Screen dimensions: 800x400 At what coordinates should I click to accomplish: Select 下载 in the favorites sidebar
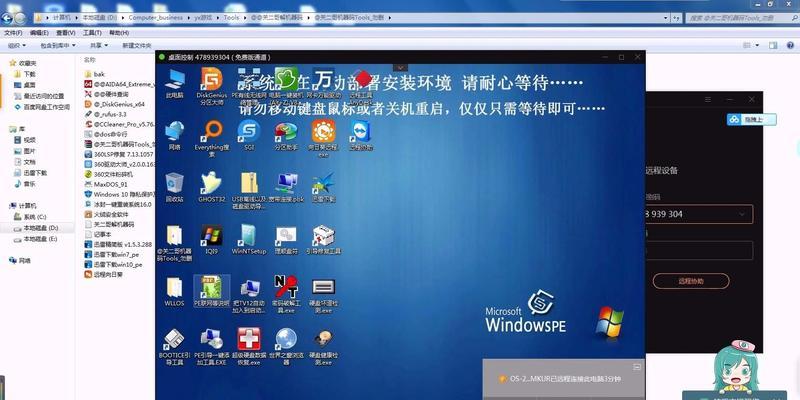pos(30,74)
